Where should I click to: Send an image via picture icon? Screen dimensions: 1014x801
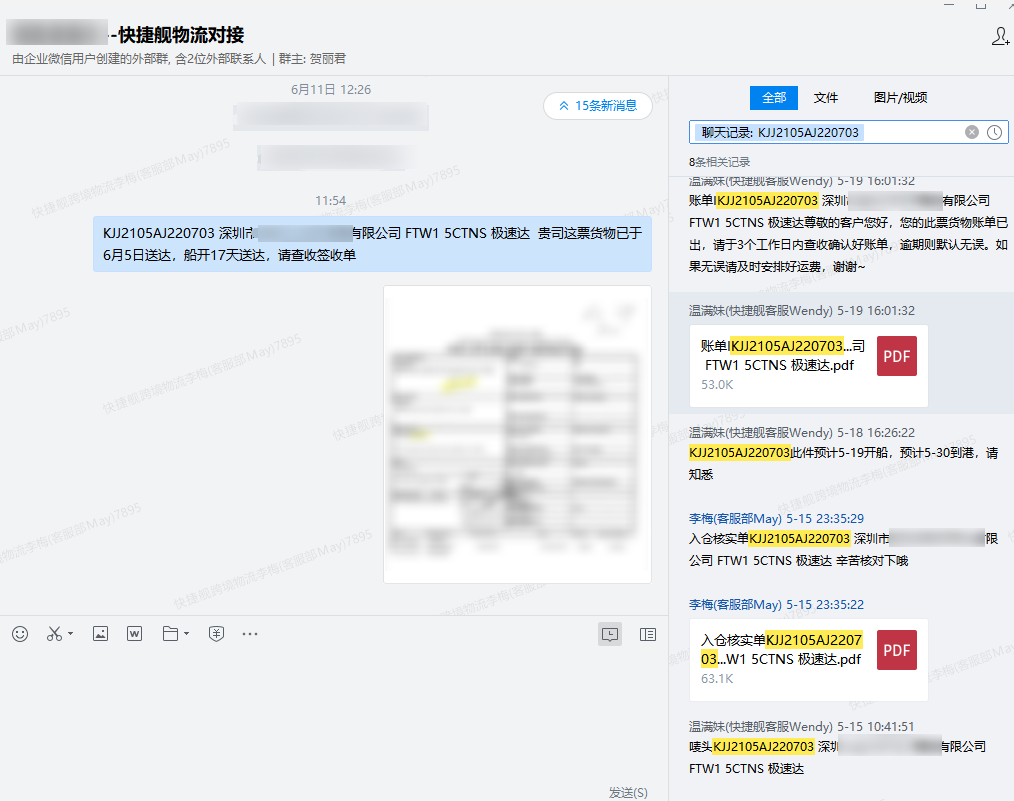(x=100, y=634)
